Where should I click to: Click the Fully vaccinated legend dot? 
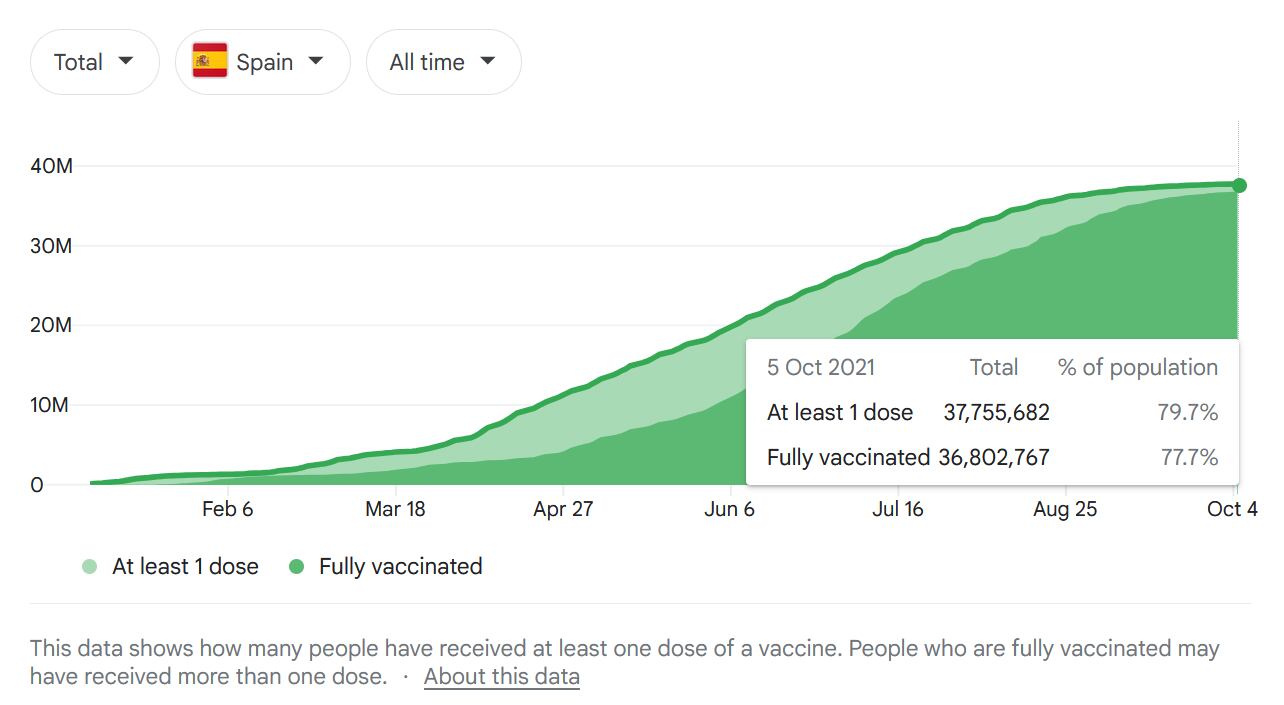[296, 567]
